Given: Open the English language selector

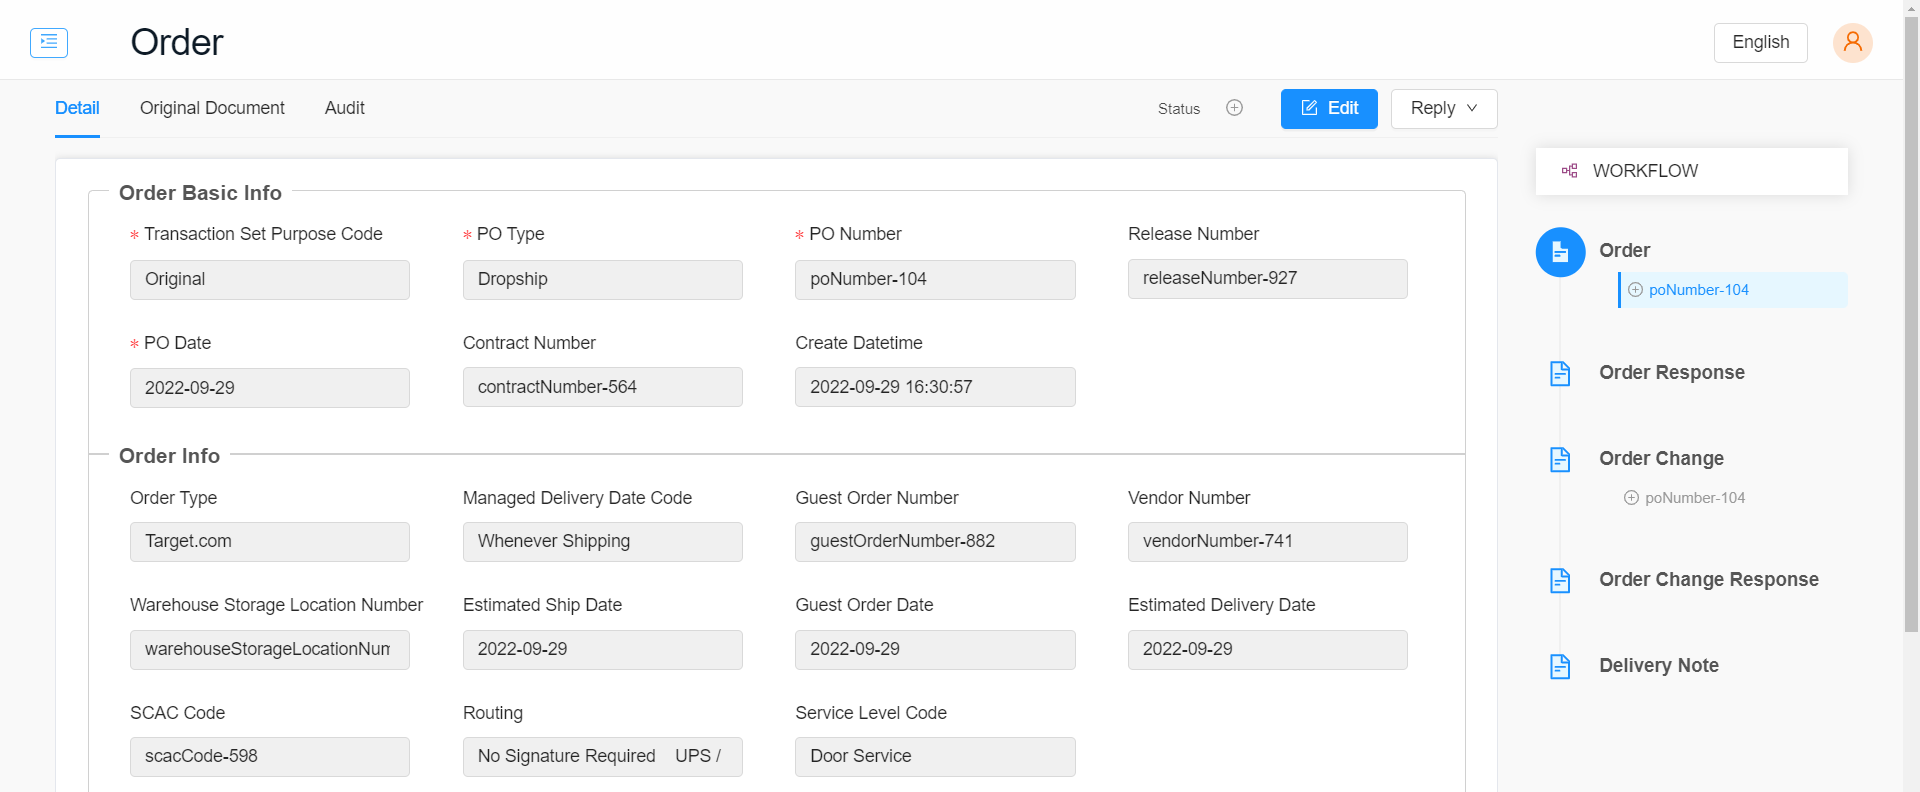Looking at the screenshot, I should [1760, 42].
